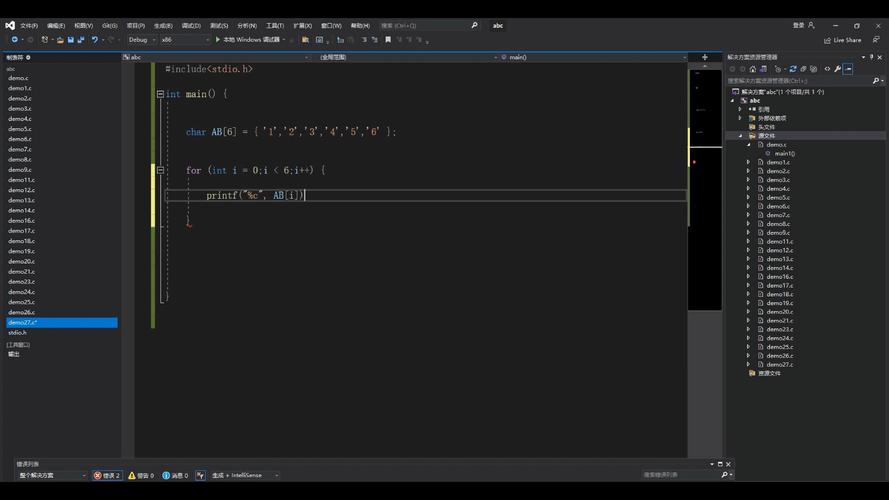Open the main() member dropdown above editor
The height and width of the screenshot is (500, 889).
pyautogui.click(x=593, y=57)
